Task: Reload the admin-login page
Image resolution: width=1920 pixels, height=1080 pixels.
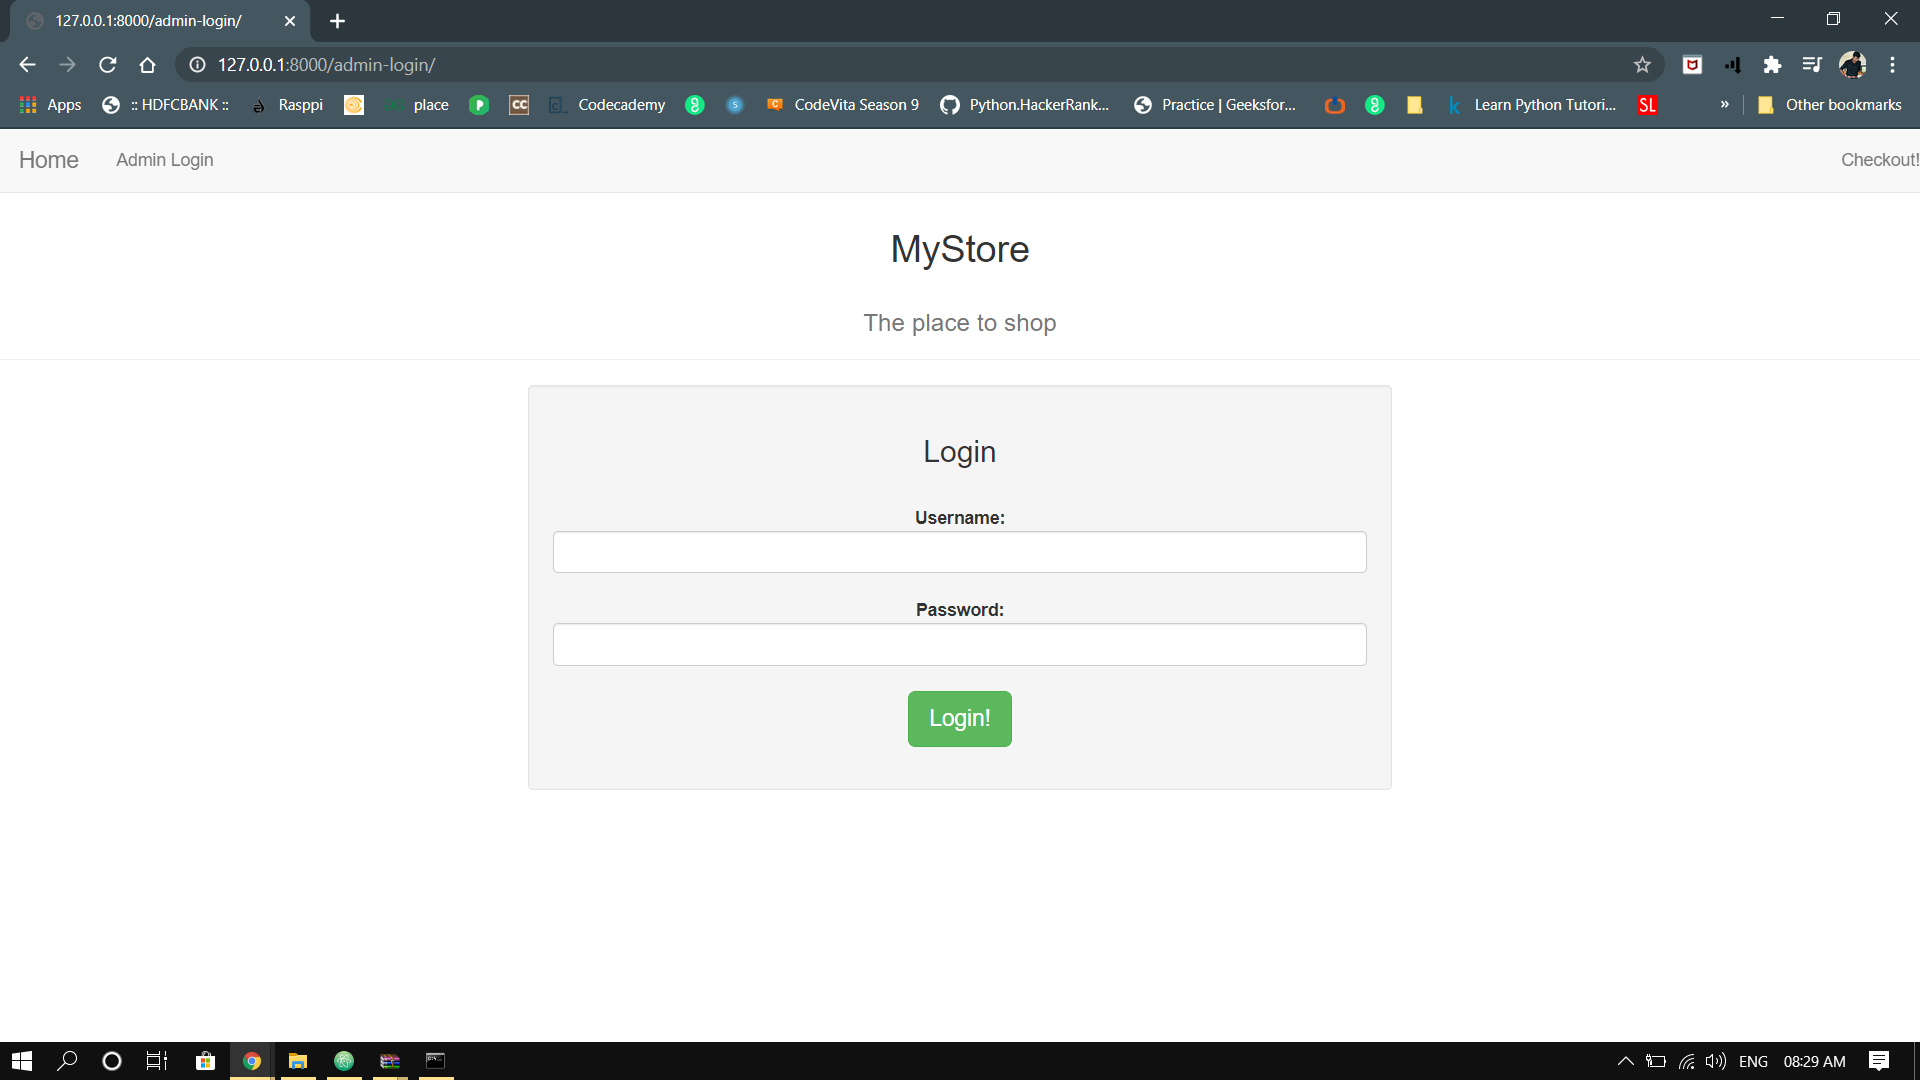Action: (107, 64)
